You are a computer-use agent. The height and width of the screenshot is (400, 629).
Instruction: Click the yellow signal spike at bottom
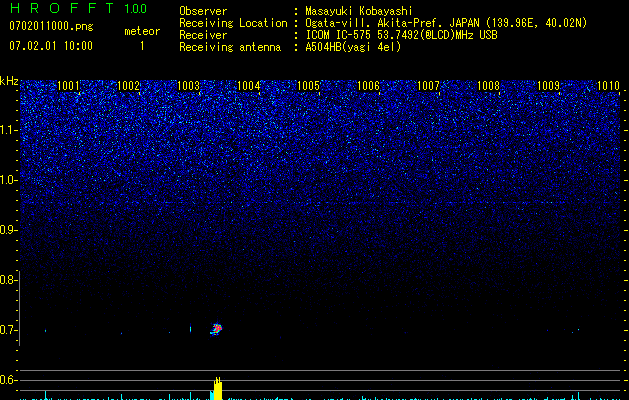pyautogui.click(x=217, y=389)
